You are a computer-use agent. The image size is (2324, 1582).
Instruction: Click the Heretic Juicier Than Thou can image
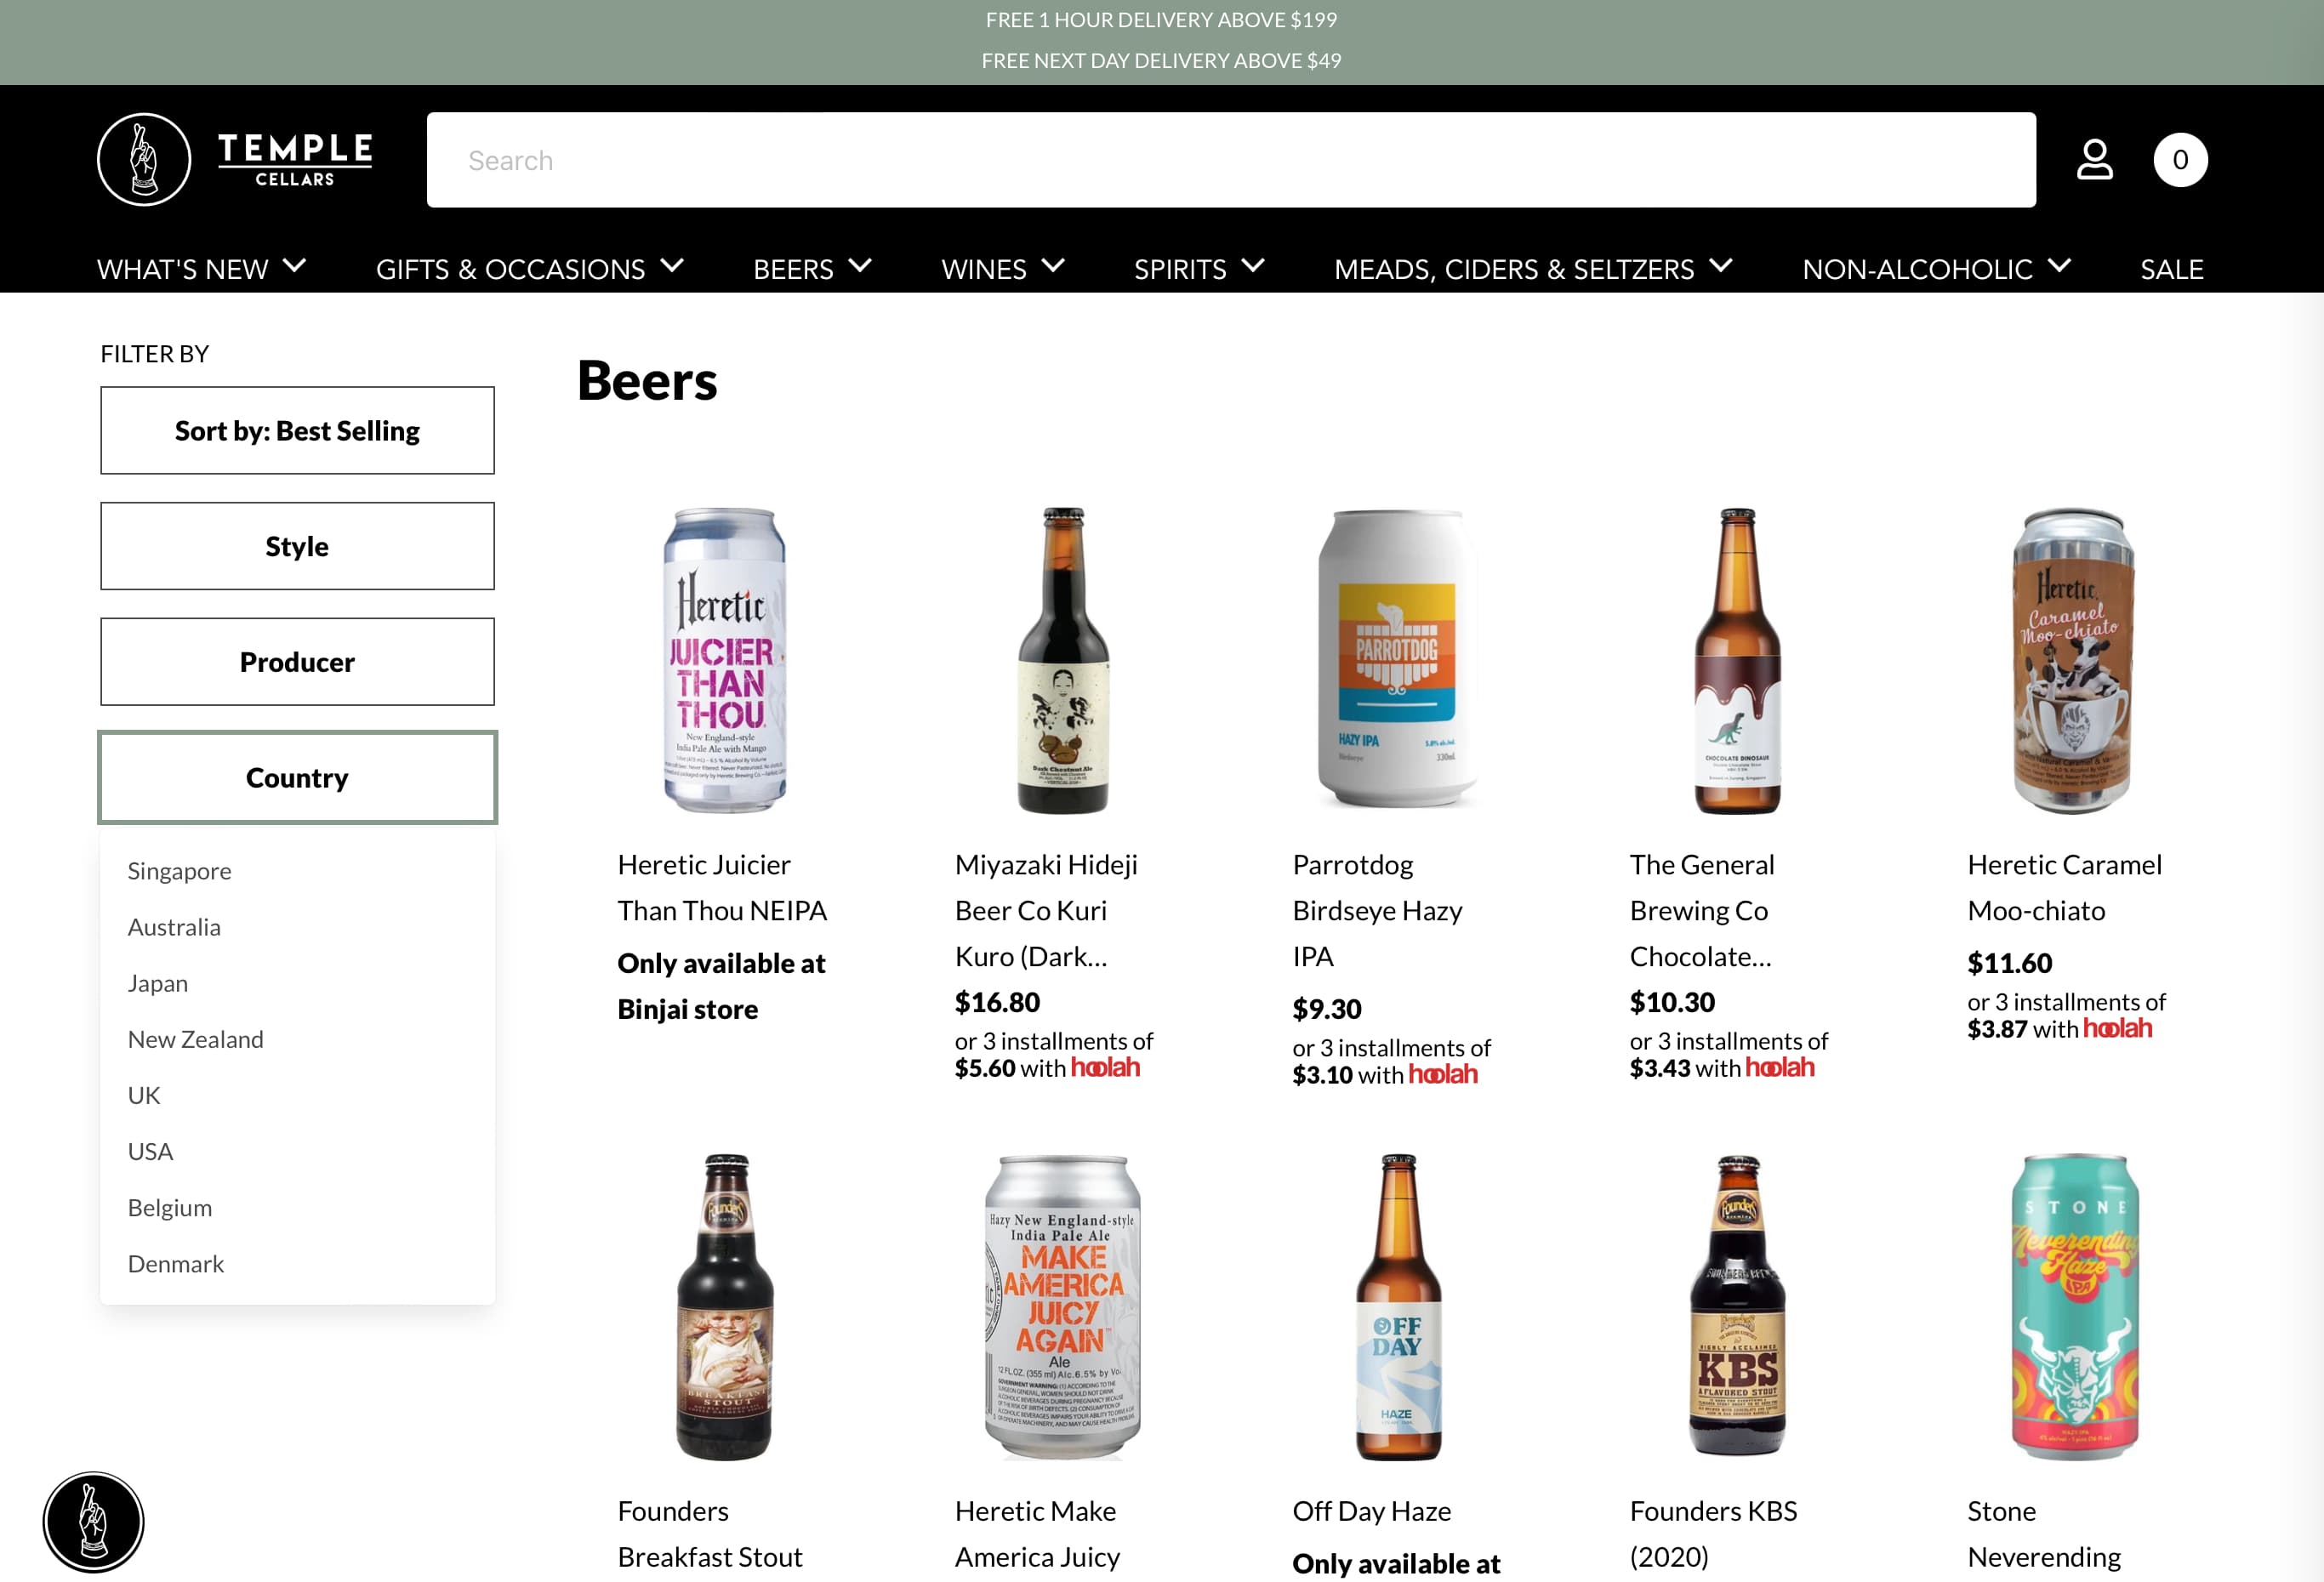(x=724, y=660)
